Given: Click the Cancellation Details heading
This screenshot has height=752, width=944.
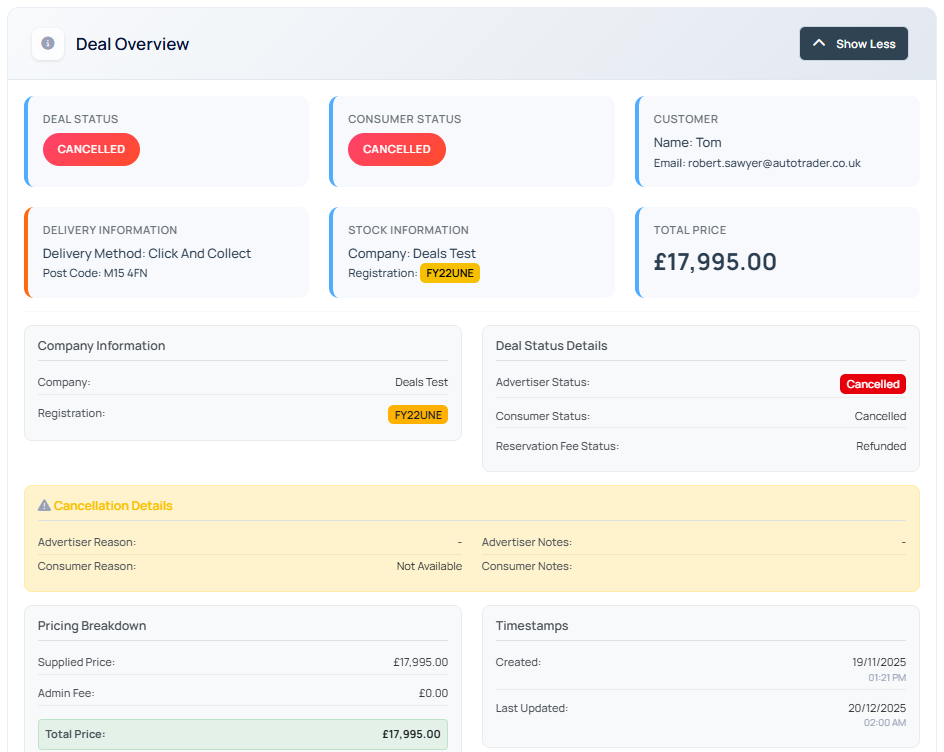Looking at the screenshot, I should click(x=113, y=506).
